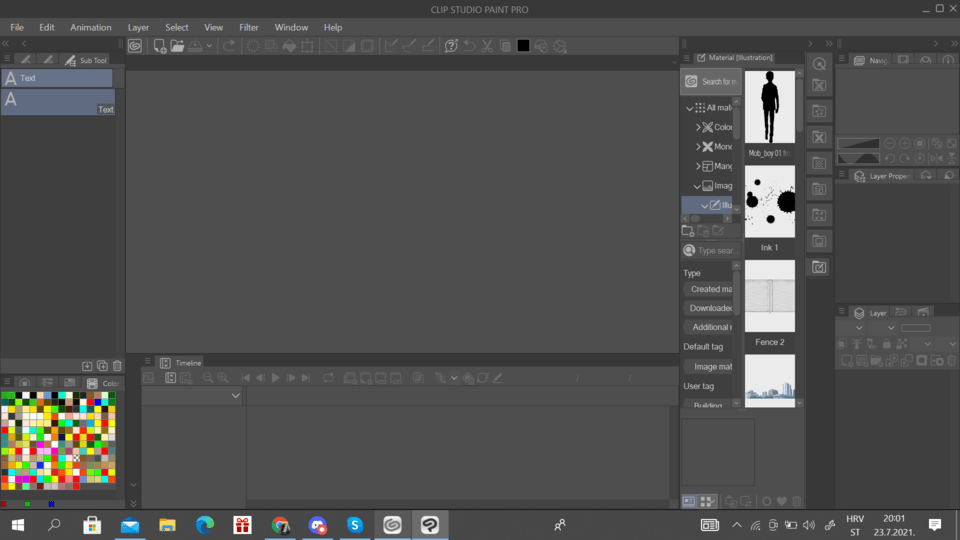Click new material folder icon
The image size is (960, 540).
[688, 231]
